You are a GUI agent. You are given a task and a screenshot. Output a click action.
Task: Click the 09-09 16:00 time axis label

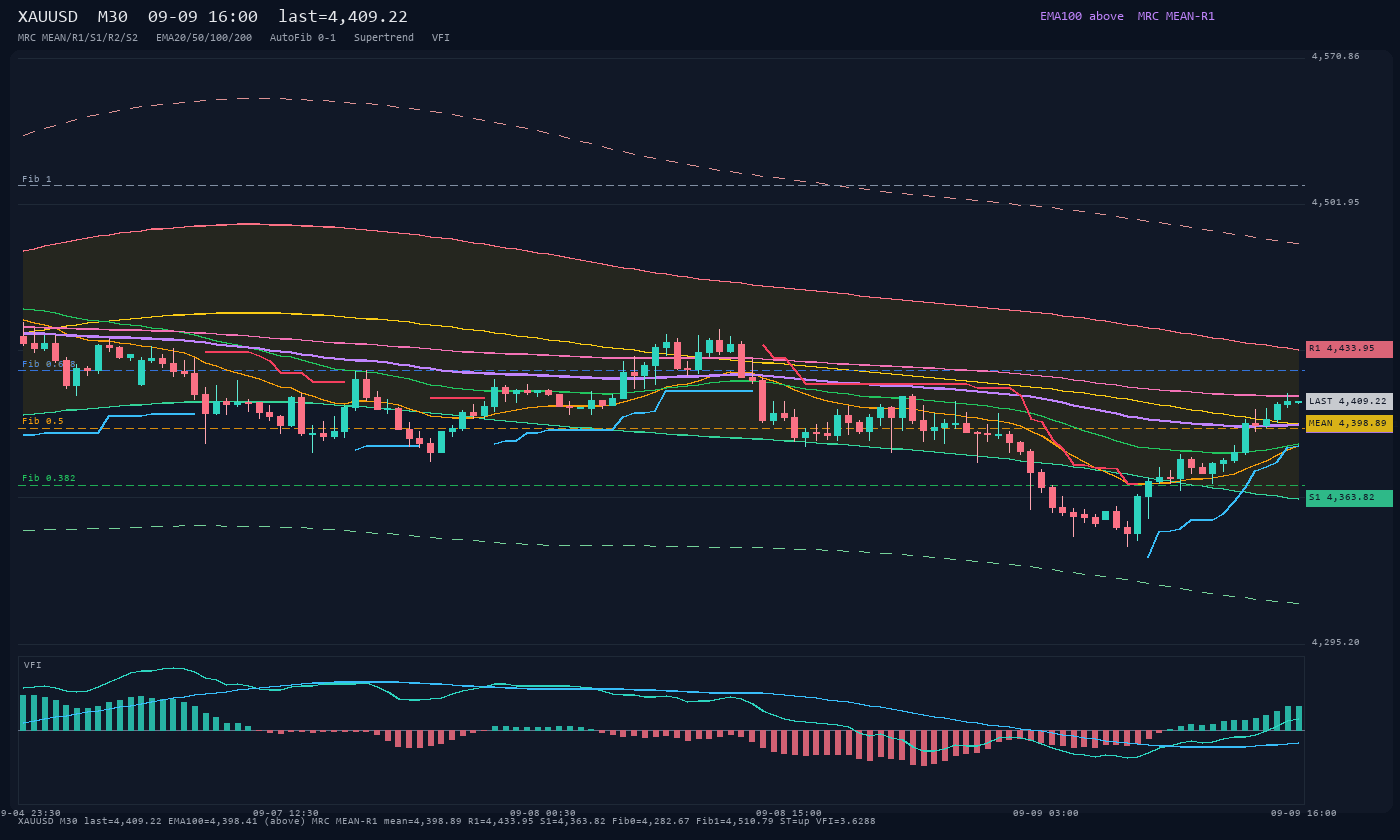point(1304,813)
